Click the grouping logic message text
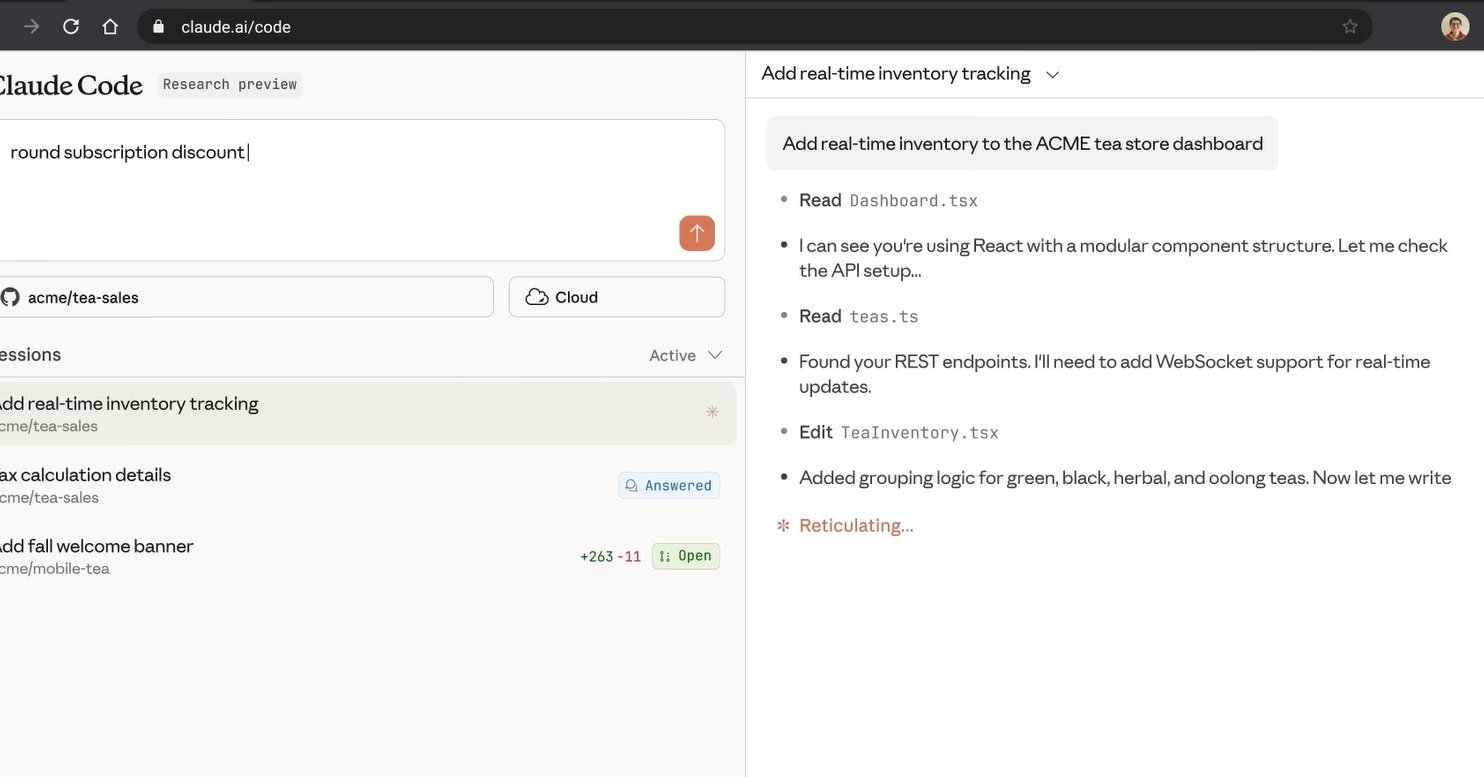 click(1125, 477)
